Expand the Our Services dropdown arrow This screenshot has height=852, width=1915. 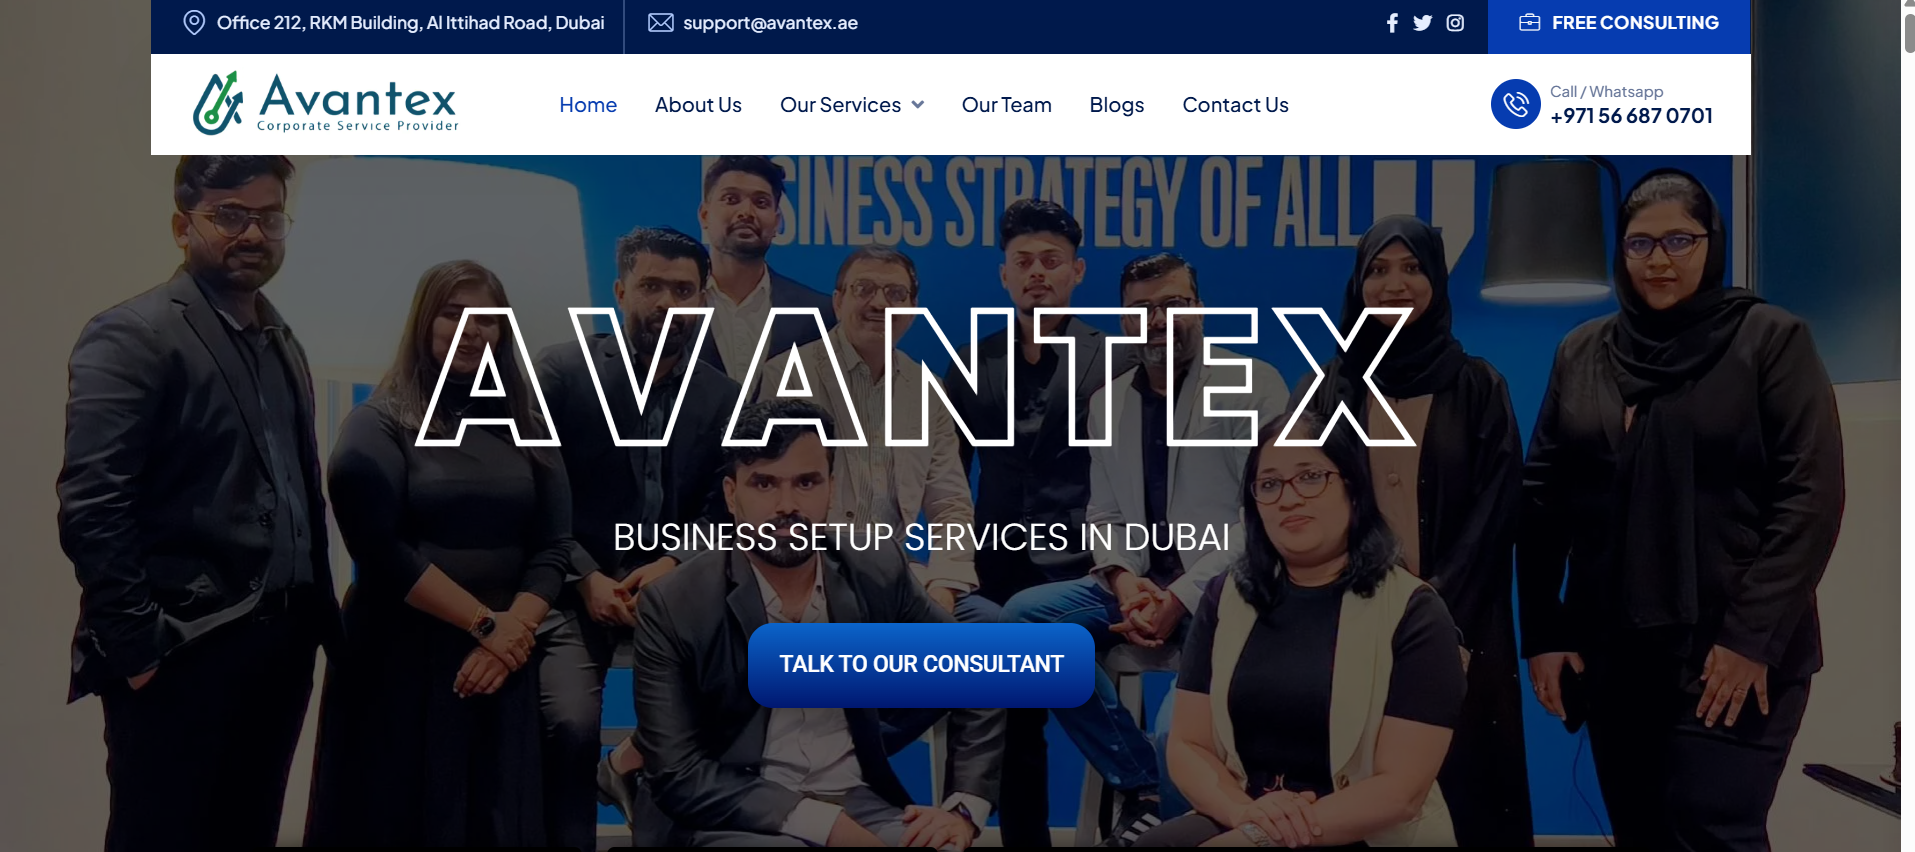tap(918, 105)
